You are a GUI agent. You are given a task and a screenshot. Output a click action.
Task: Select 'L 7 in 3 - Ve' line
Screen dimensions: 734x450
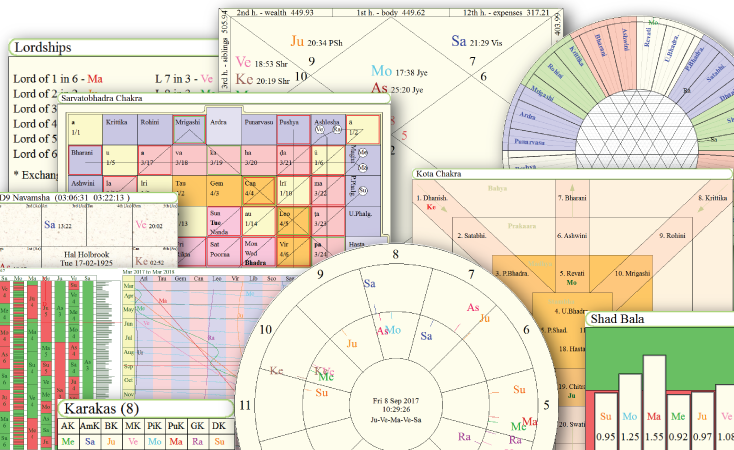tap(184, 79)
